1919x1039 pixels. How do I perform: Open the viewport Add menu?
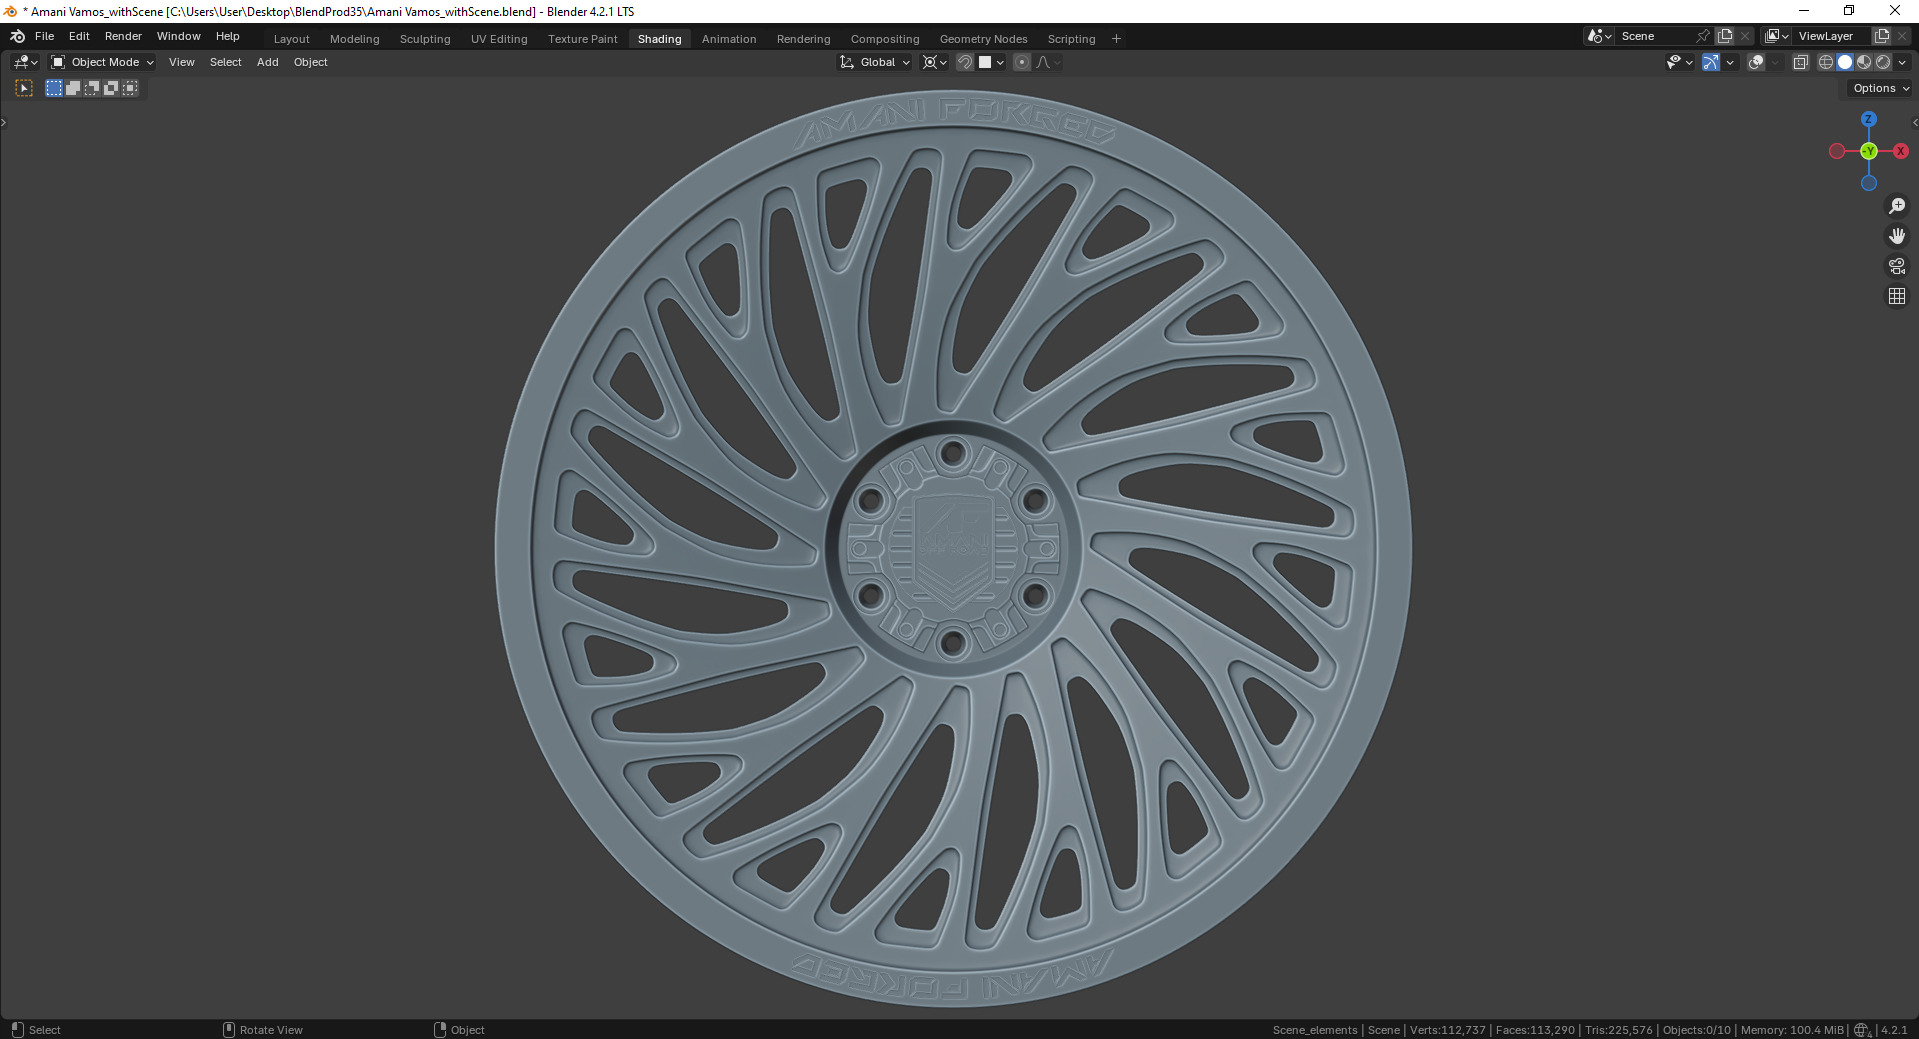click(x=267, y=62)
